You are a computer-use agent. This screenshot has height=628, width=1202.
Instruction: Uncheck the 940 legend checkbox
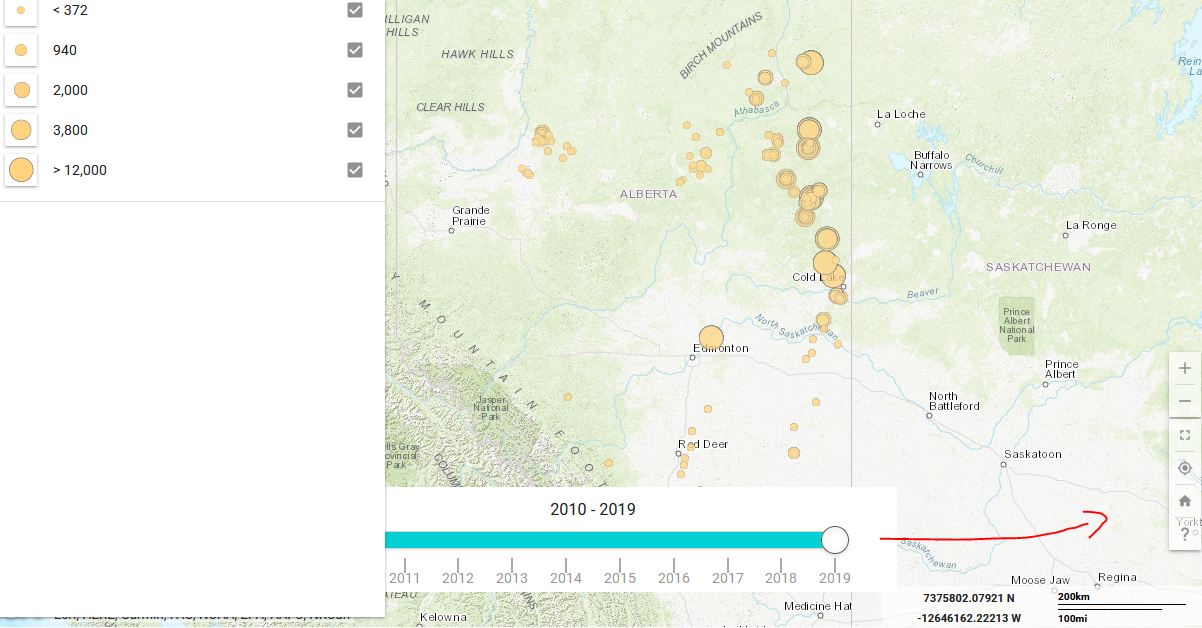[x=355, y=50]
